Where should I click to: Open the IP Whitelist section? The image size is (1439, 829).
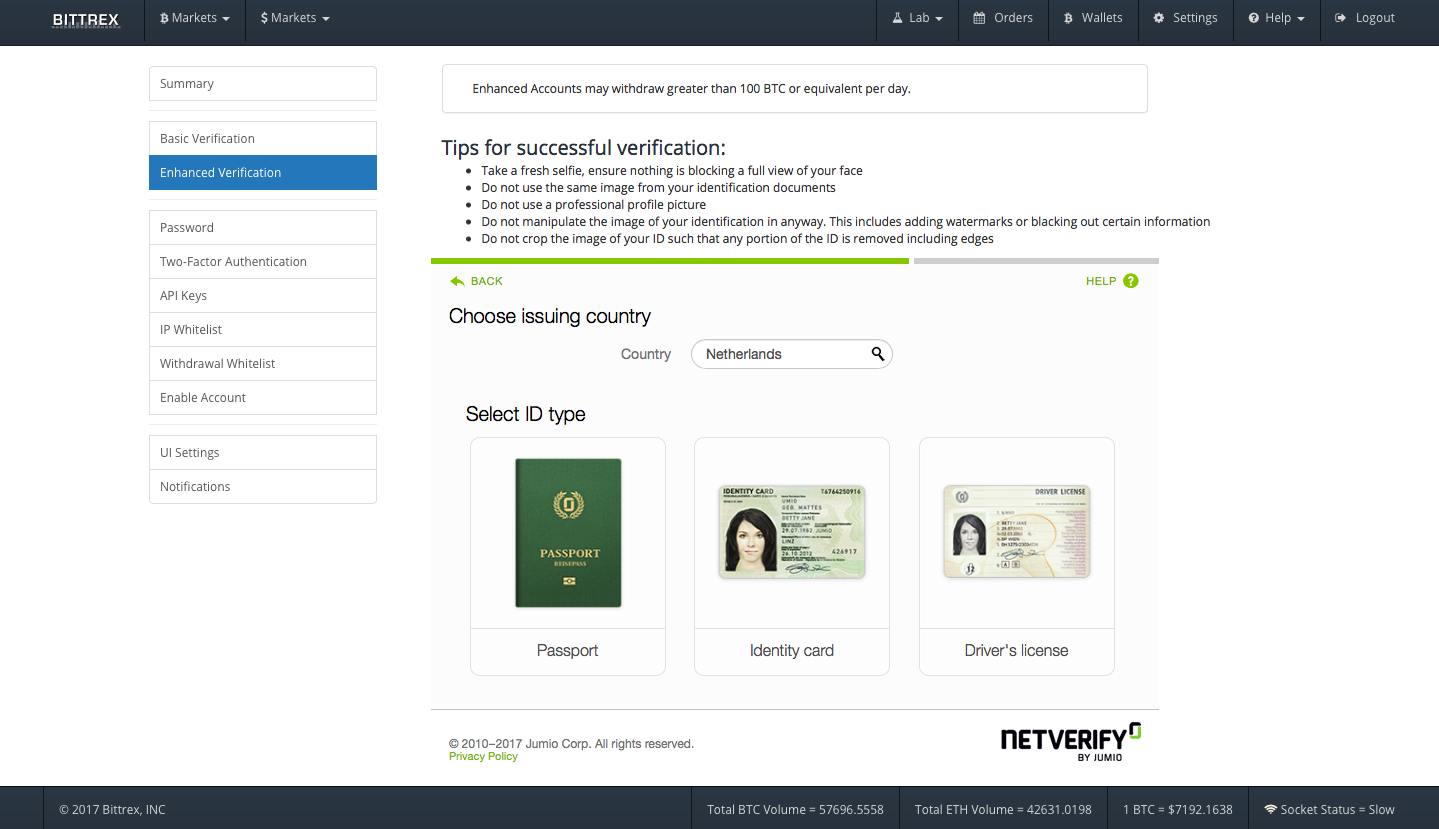pyautogui.click(x=263, y=329)
